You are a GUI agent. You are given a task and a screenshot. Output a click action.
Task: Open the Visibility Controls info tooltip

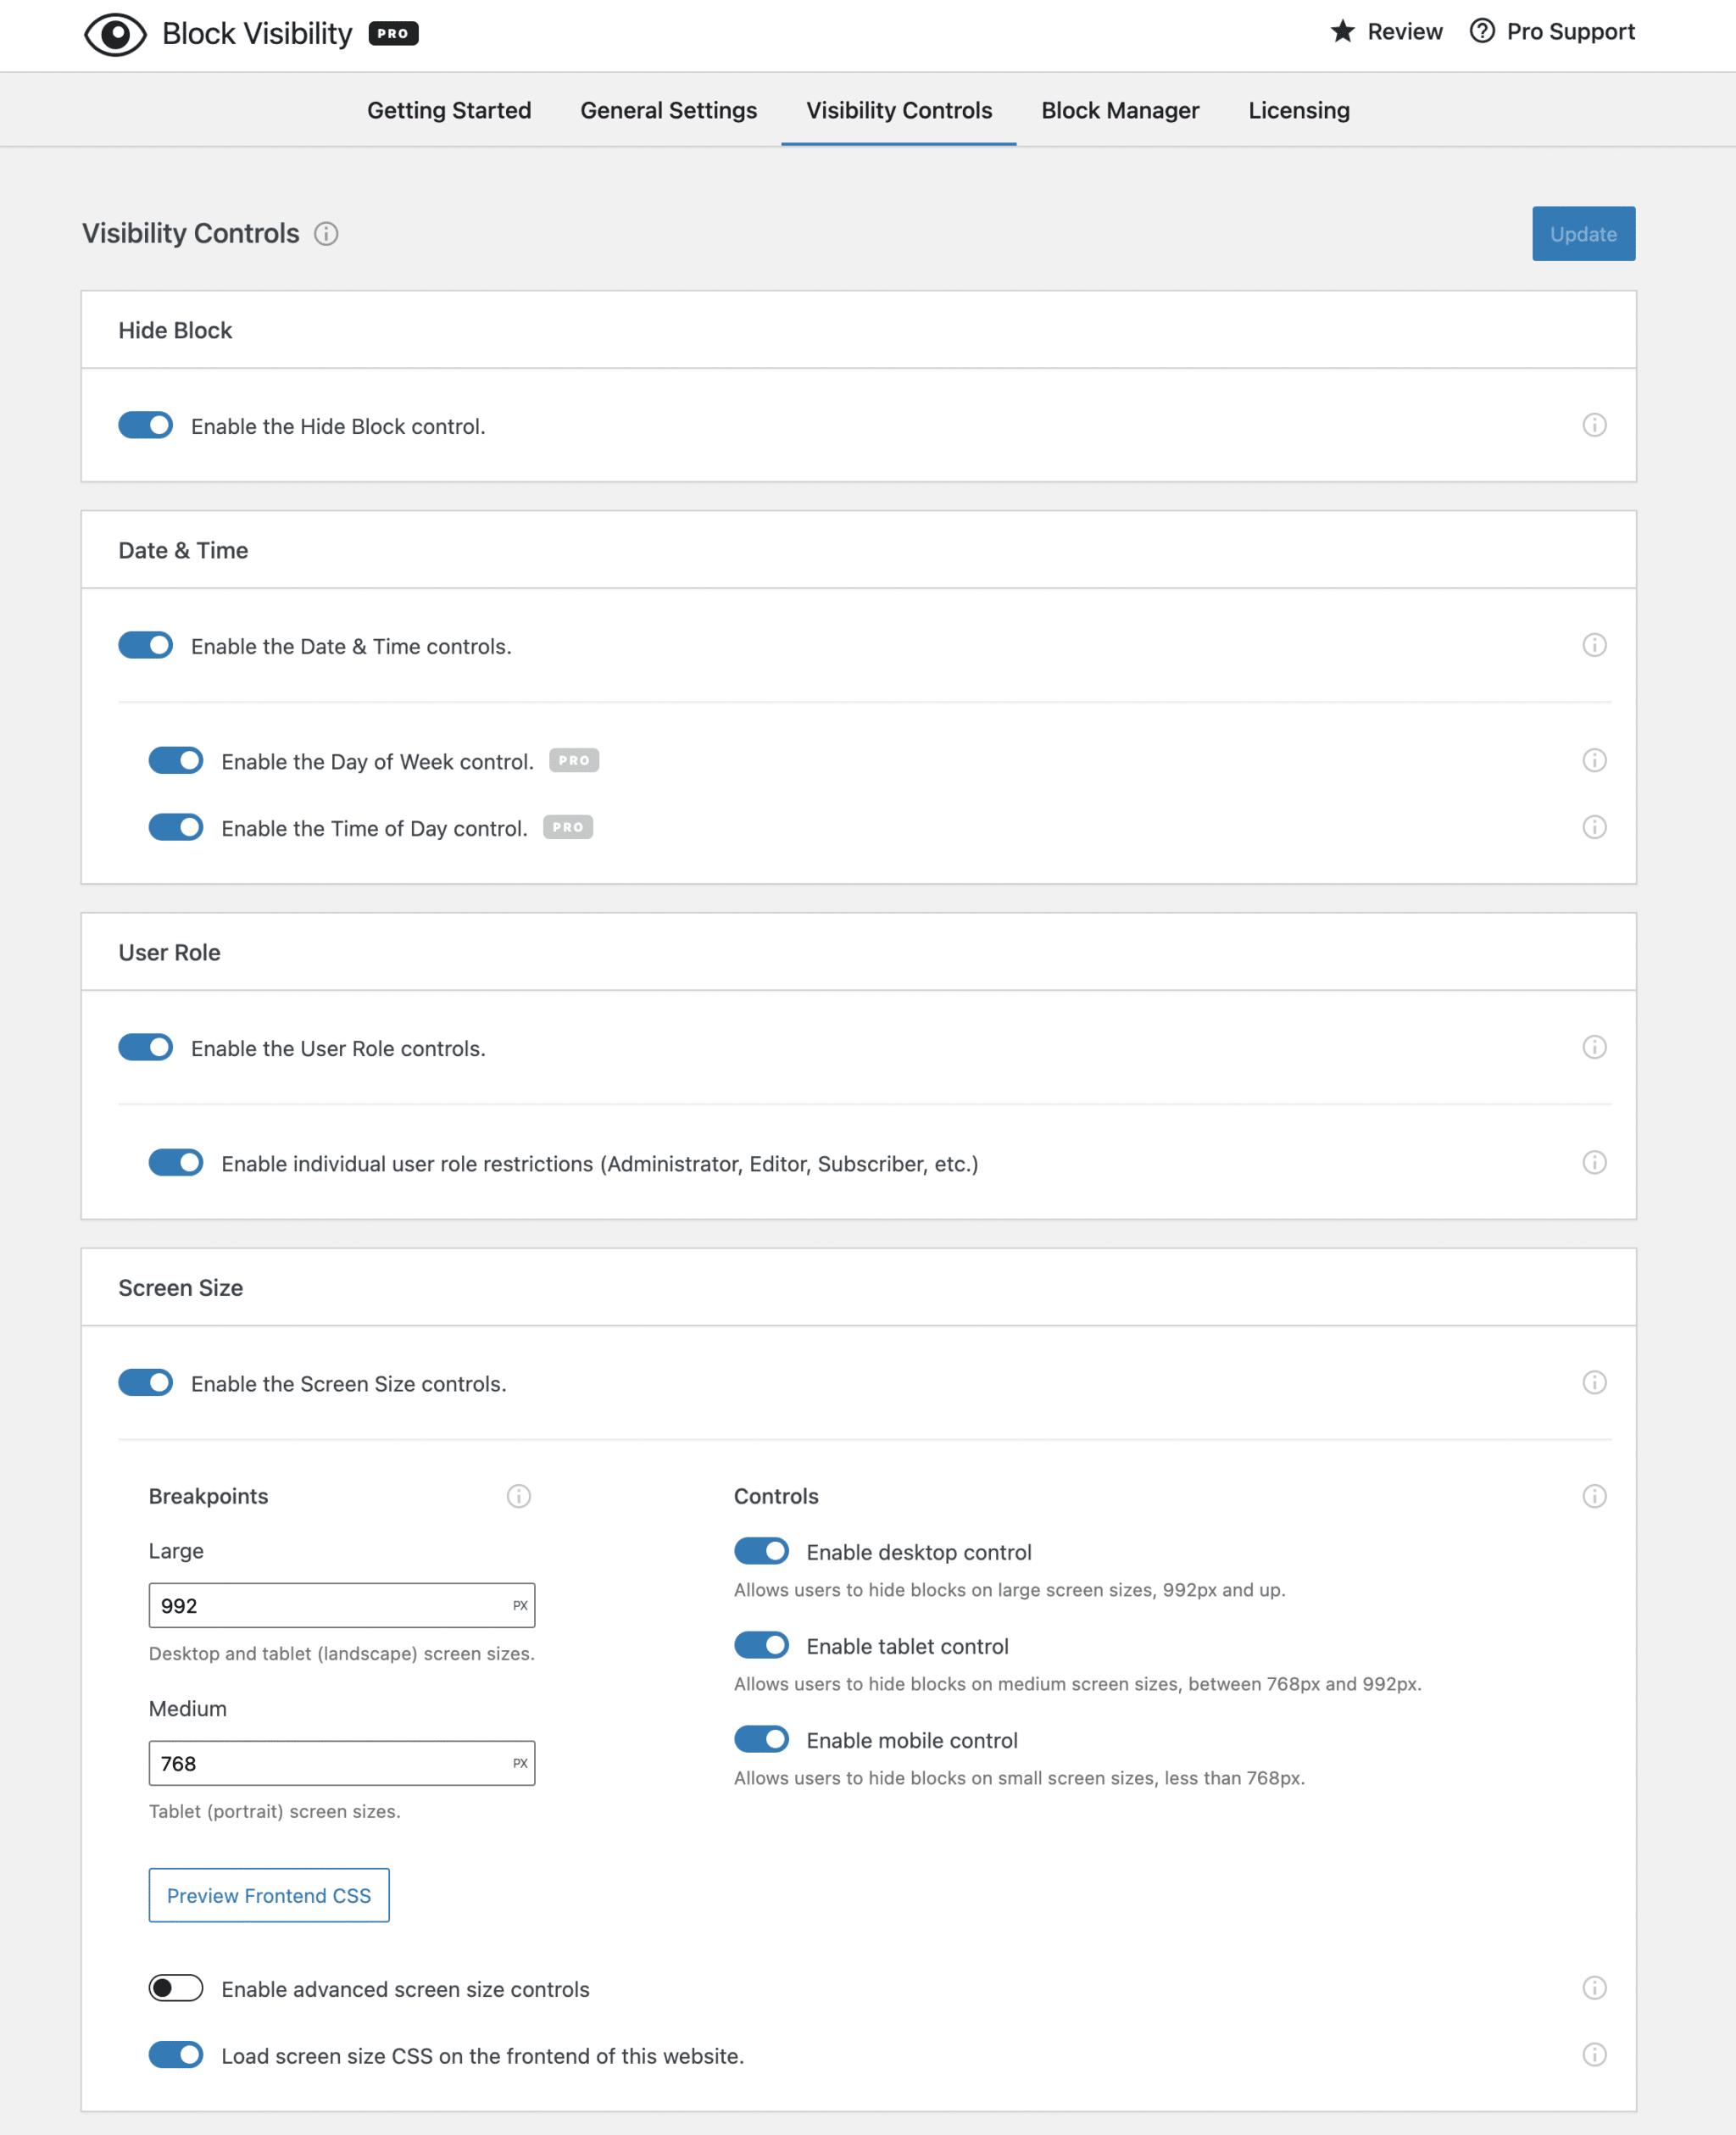point(326,234)
